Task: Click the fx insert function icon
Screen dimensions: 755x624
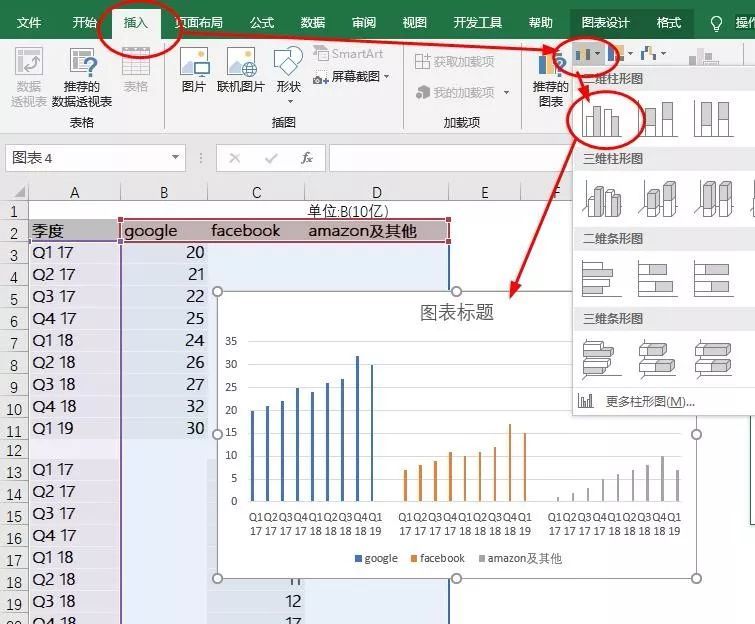Action: [x=307, y=157]
